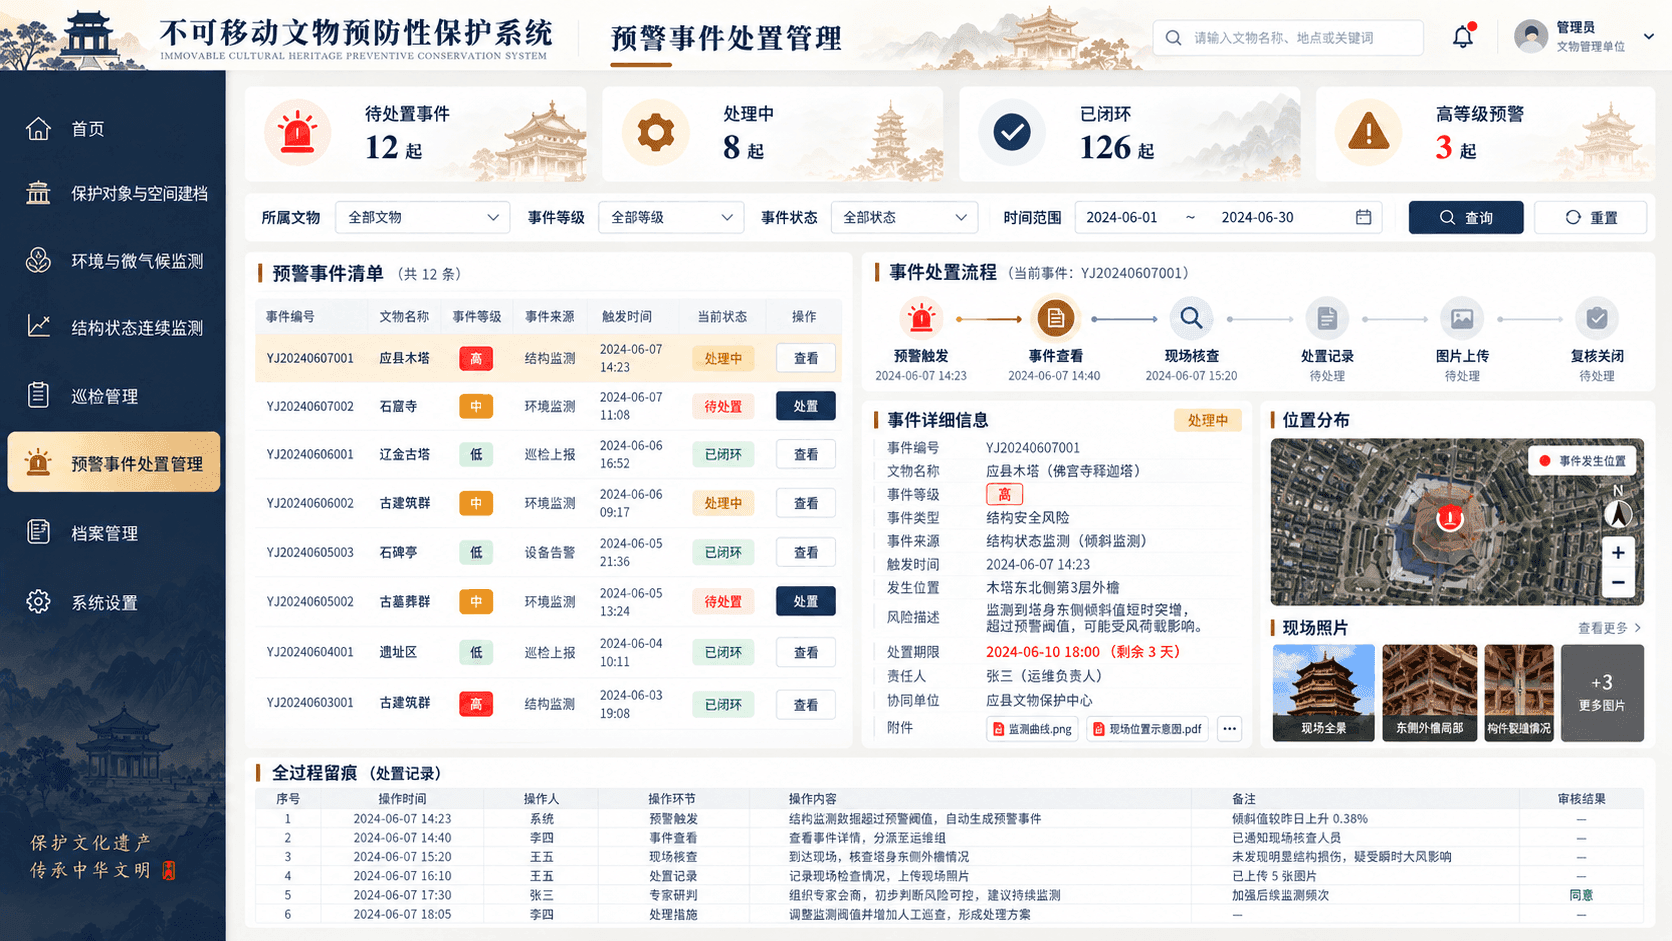This screenshot has width=1672, height=941.
Task: Click the 事件查看 document step icon
Action: (1055, 319)
